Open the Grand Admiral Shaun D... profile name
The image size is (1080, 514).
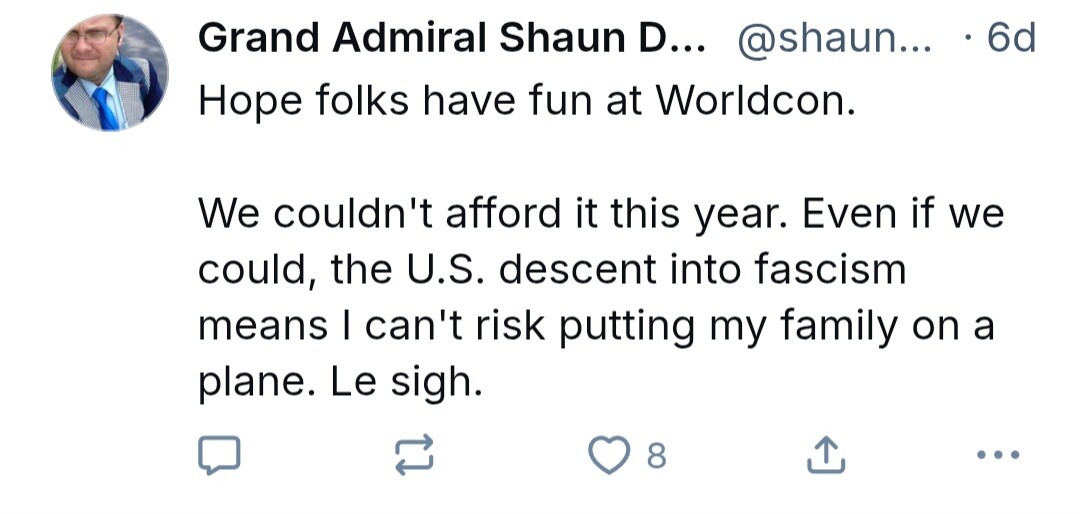pos(452,38)
